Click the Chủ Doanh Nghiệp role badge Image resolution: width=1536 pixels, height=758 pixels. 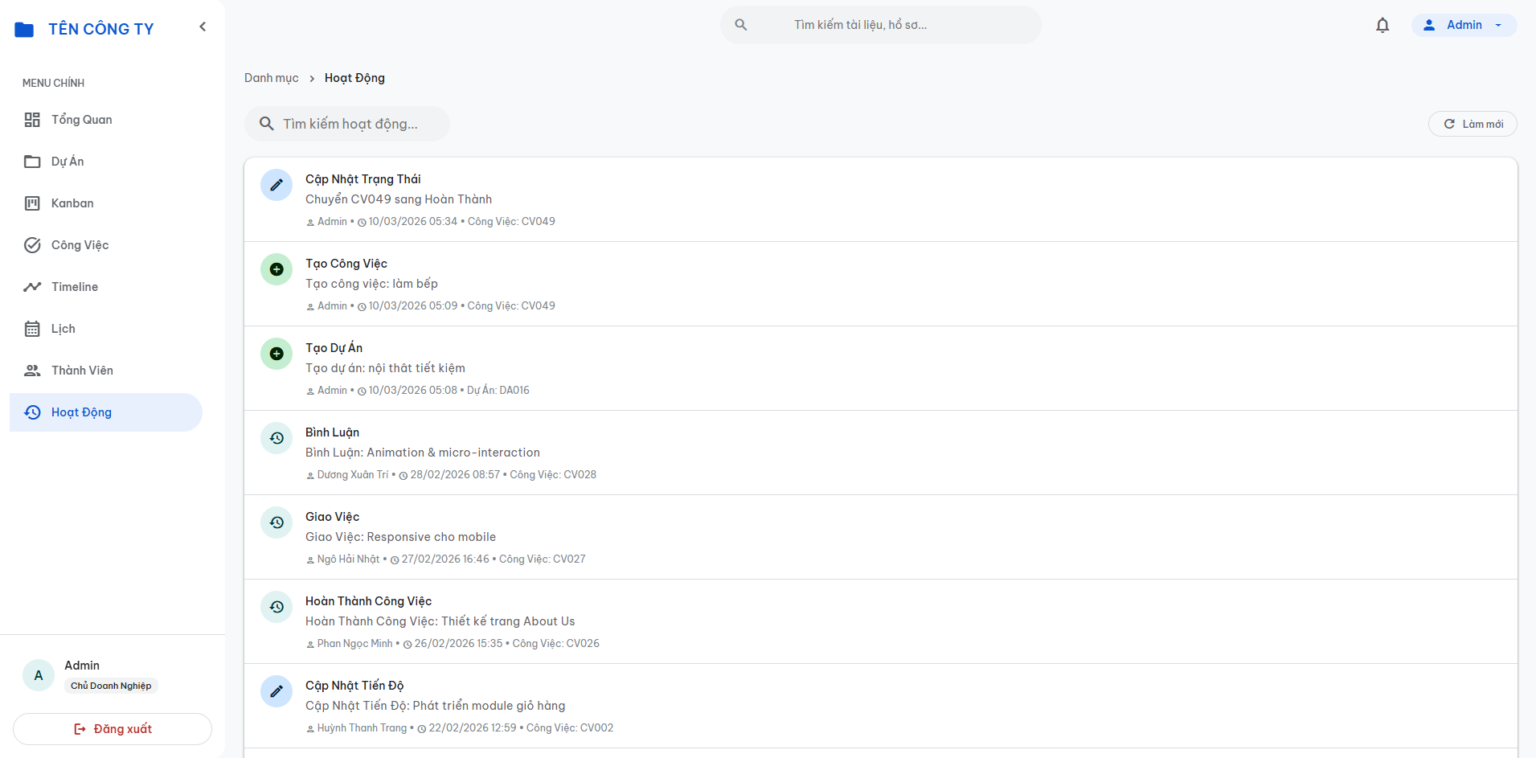(x=111, y=686)
